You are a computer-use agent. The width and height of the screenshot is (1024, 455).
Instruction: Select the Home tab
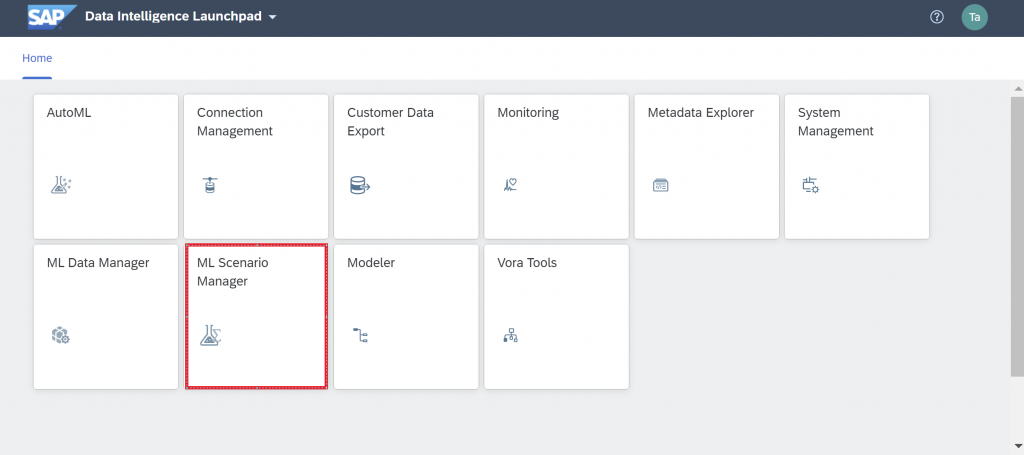(37, 58)
